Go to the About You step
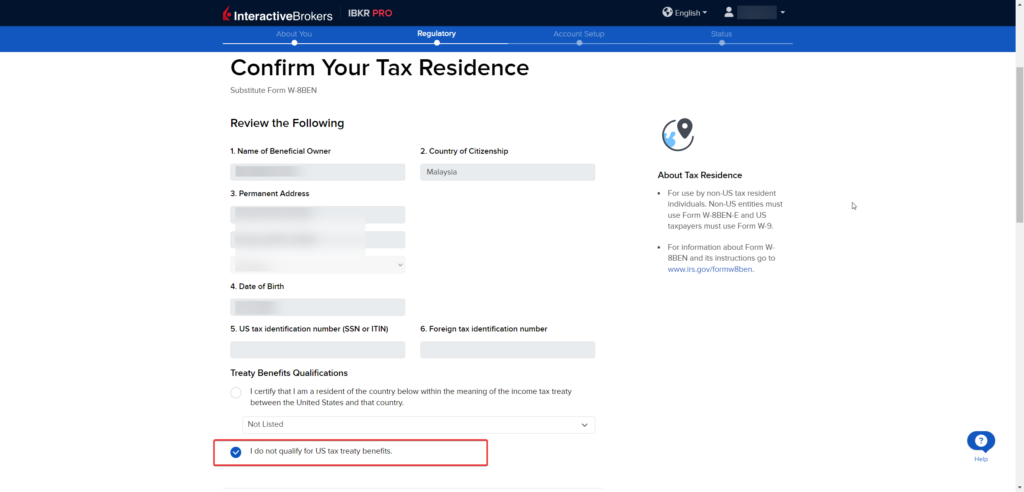This screenshot has width=1024, height=492. [294, 35]
